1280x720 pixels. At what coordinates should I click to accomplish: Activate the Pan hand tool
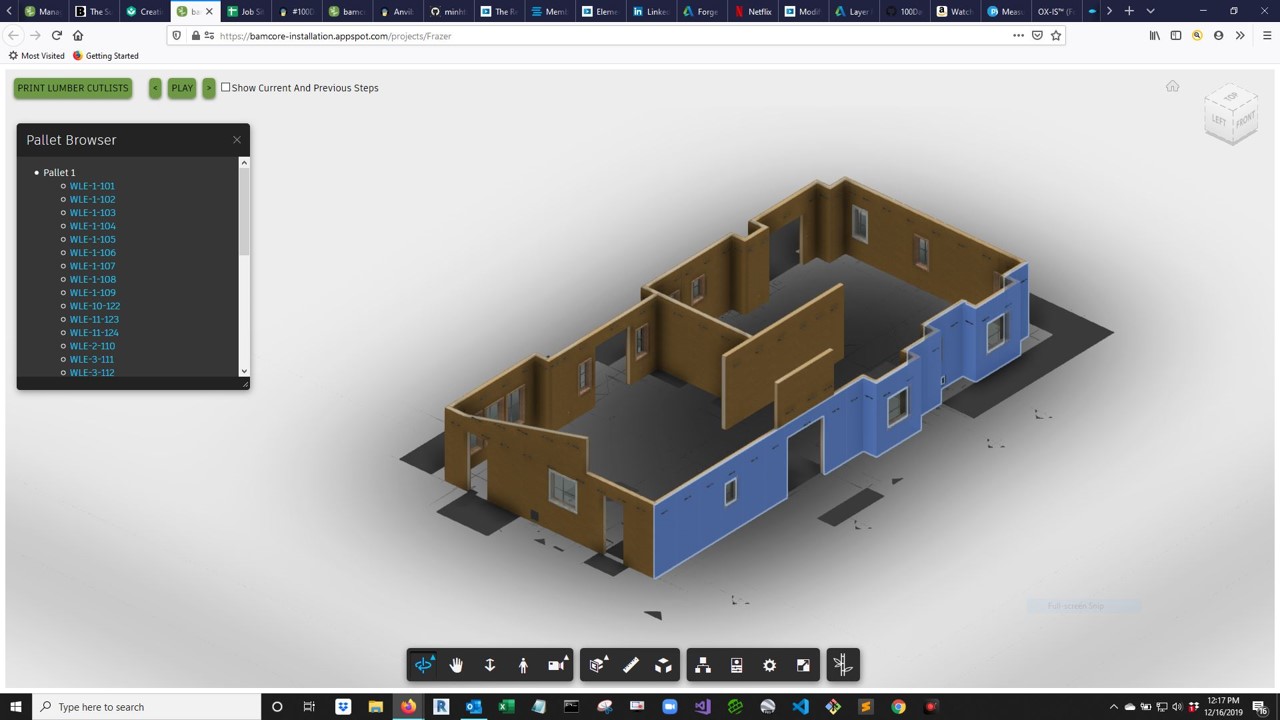pyautogui.click(x=457, y=665)
